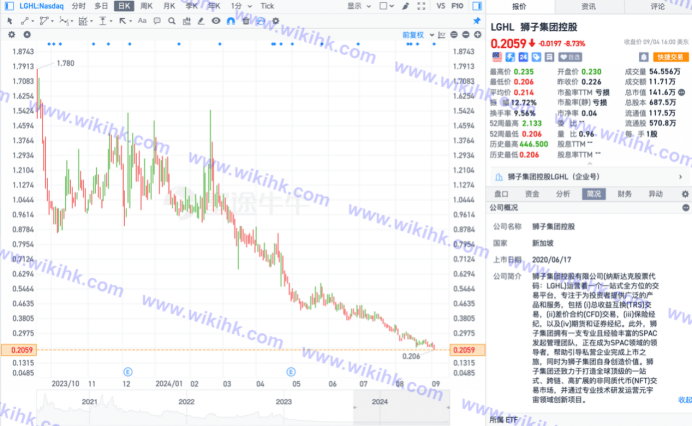Switch to 周K weekly chart
This screenshot has width=692, height=426.
coord(147,6)
